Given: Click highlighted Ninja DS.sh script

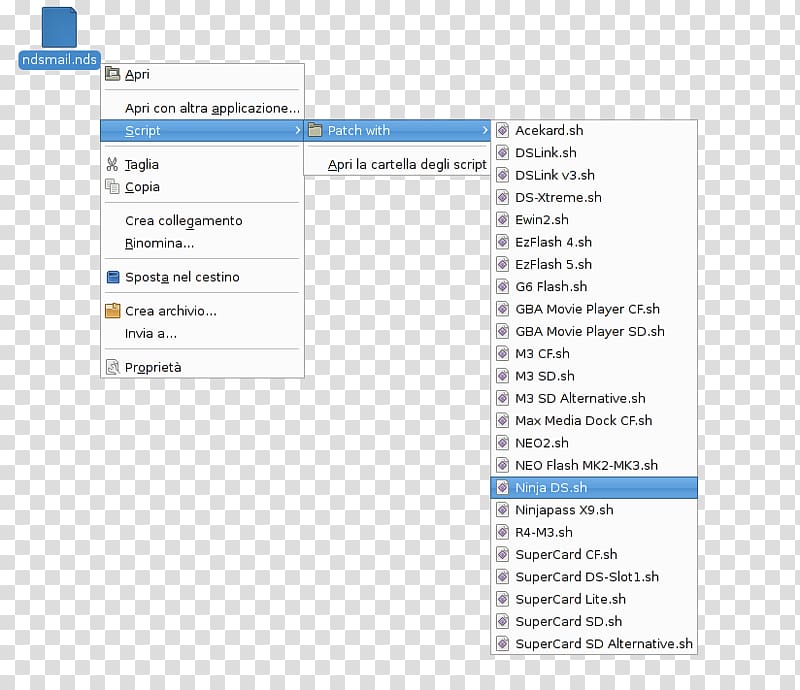Looking at the screenshot, I should click(594, 488).
